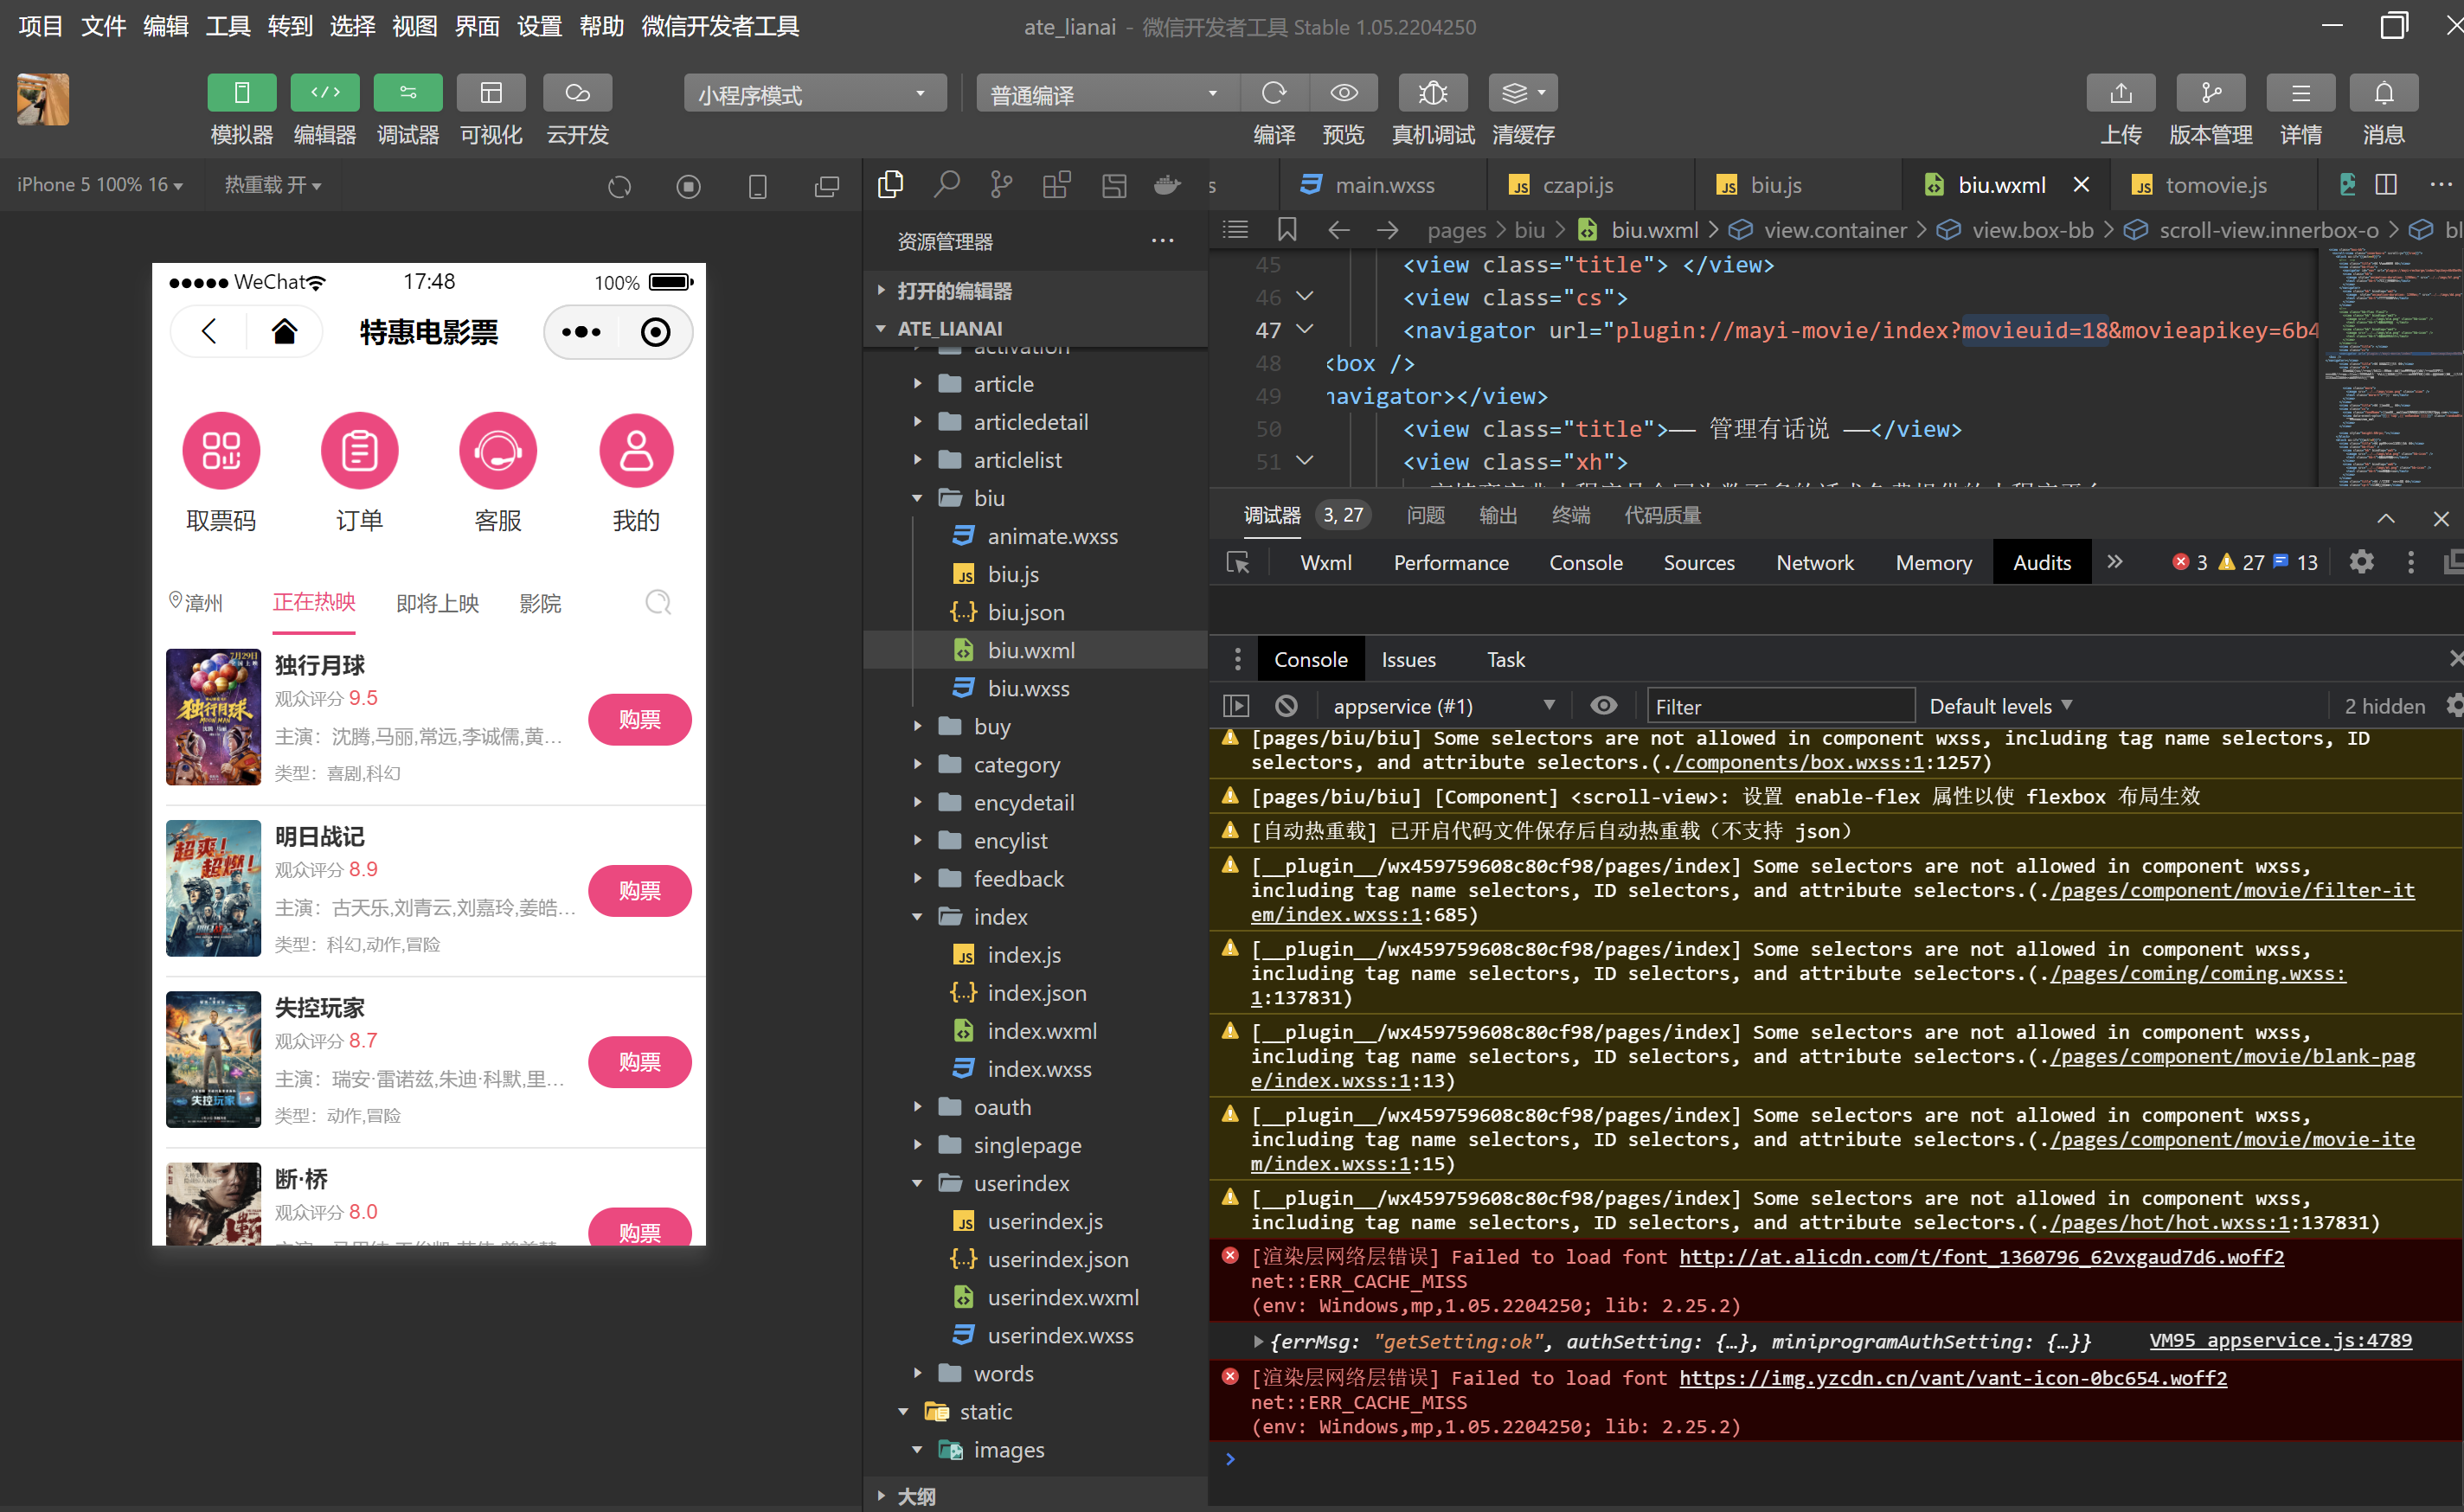Click the console Filter input field
The height and width of the screenshot is (1512, 2464).
point(1779,706)
